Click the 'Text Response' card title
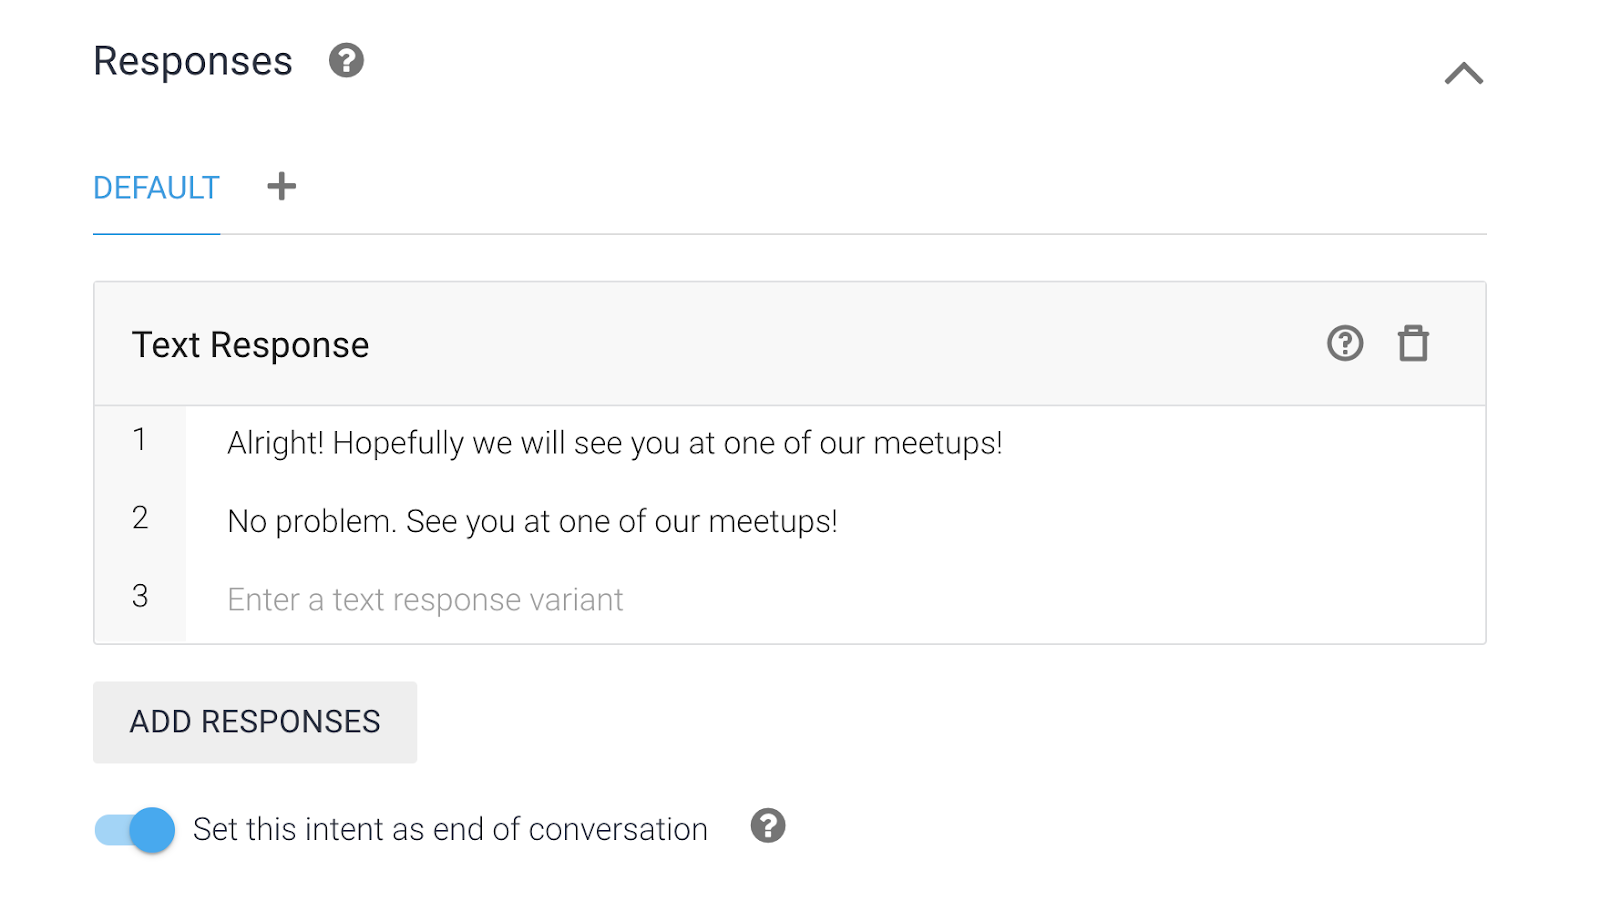This screenshot has width=1600, height=922. click(x=250, y=345)
